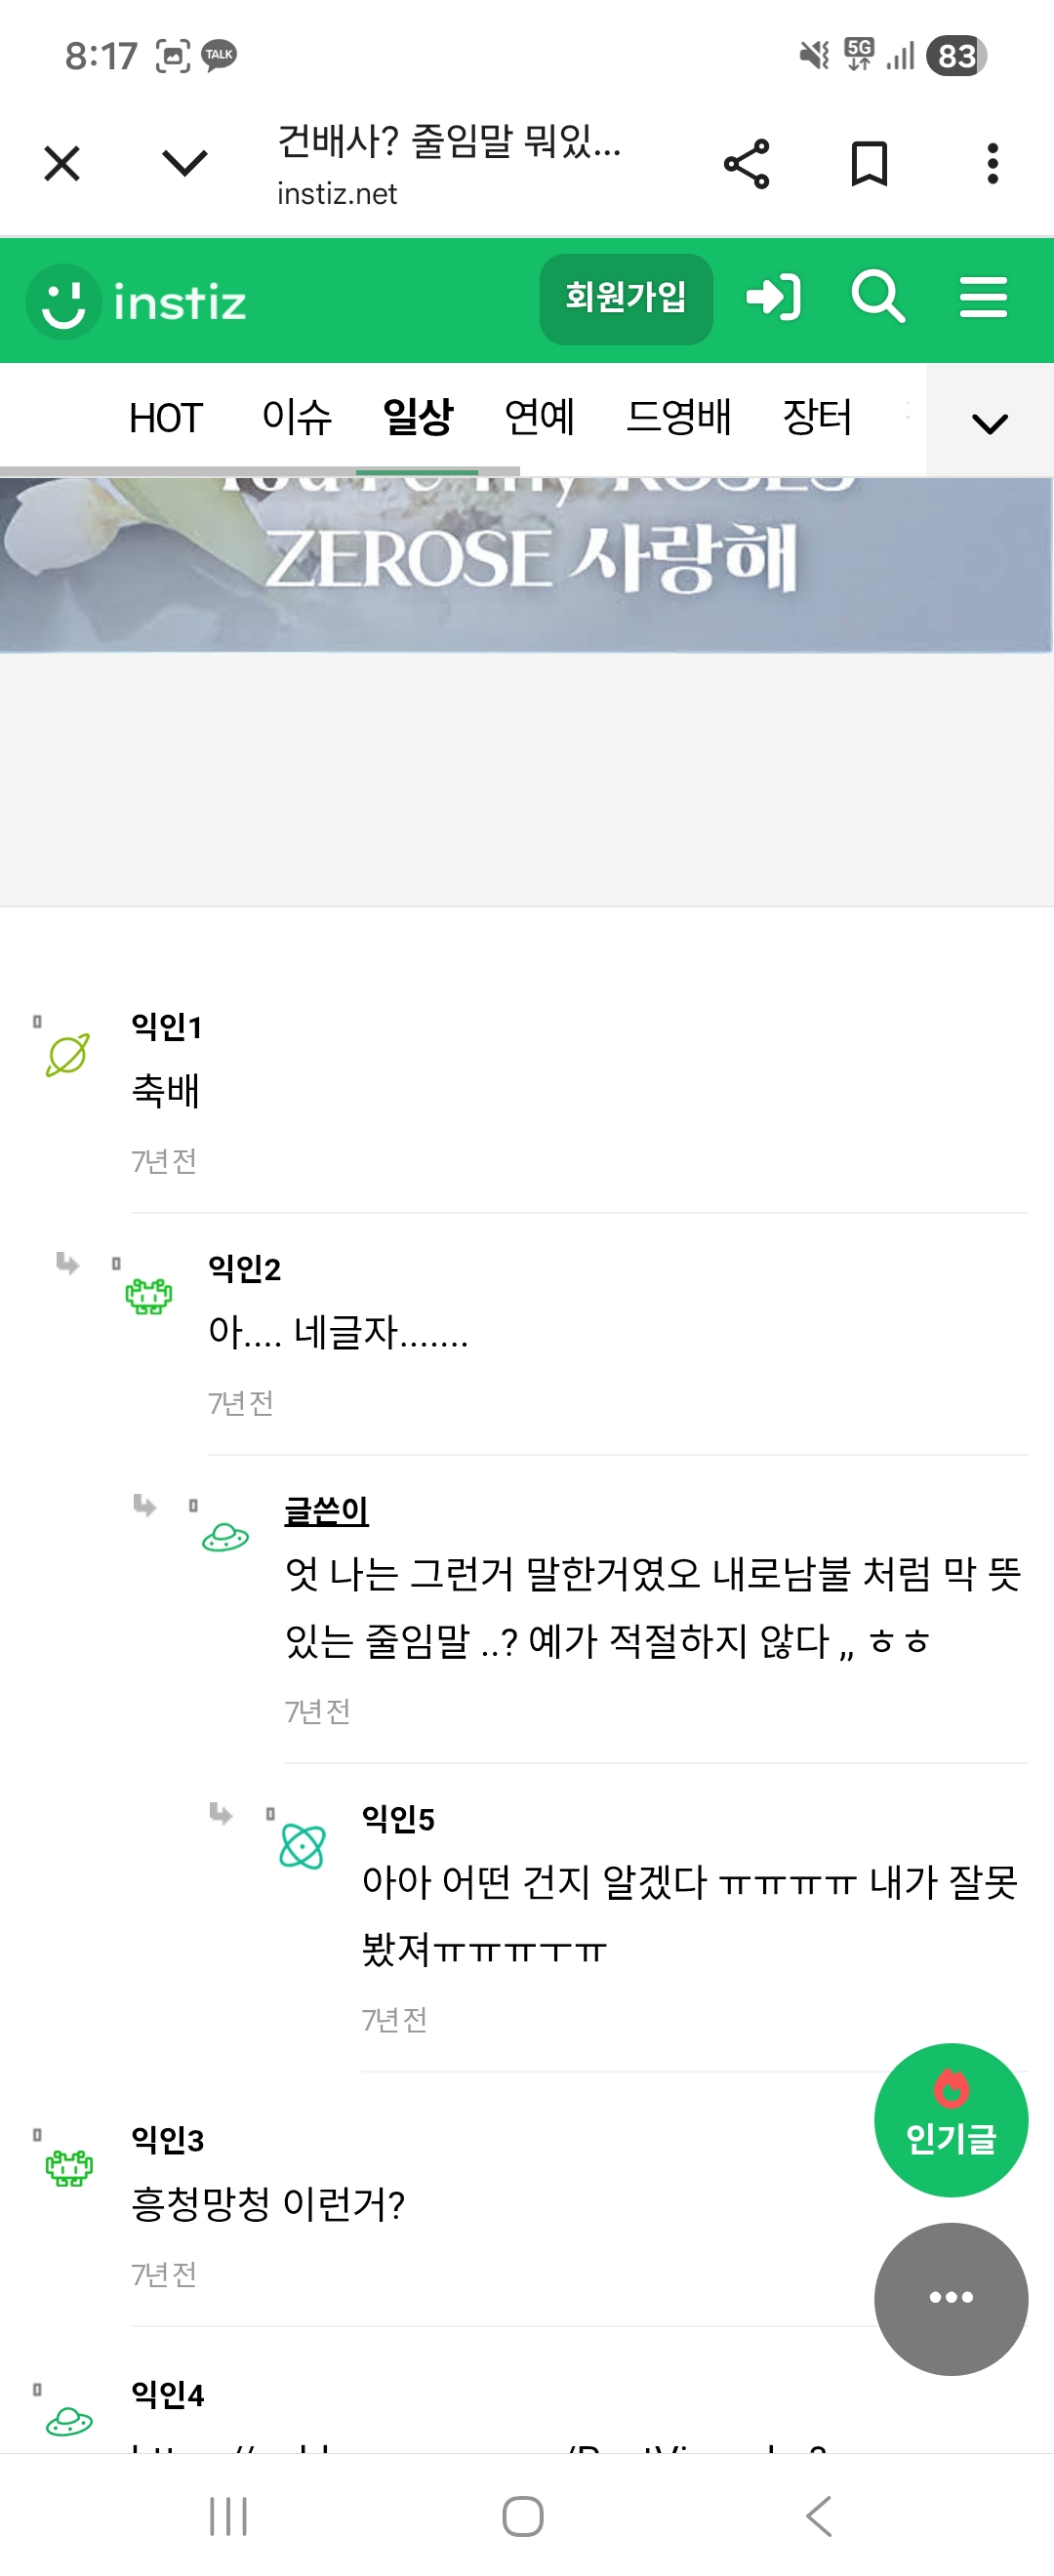This screenshot has height=2576, width=1054.
Task: Tap the share icon in browser bar
Action: click(746, 164)
